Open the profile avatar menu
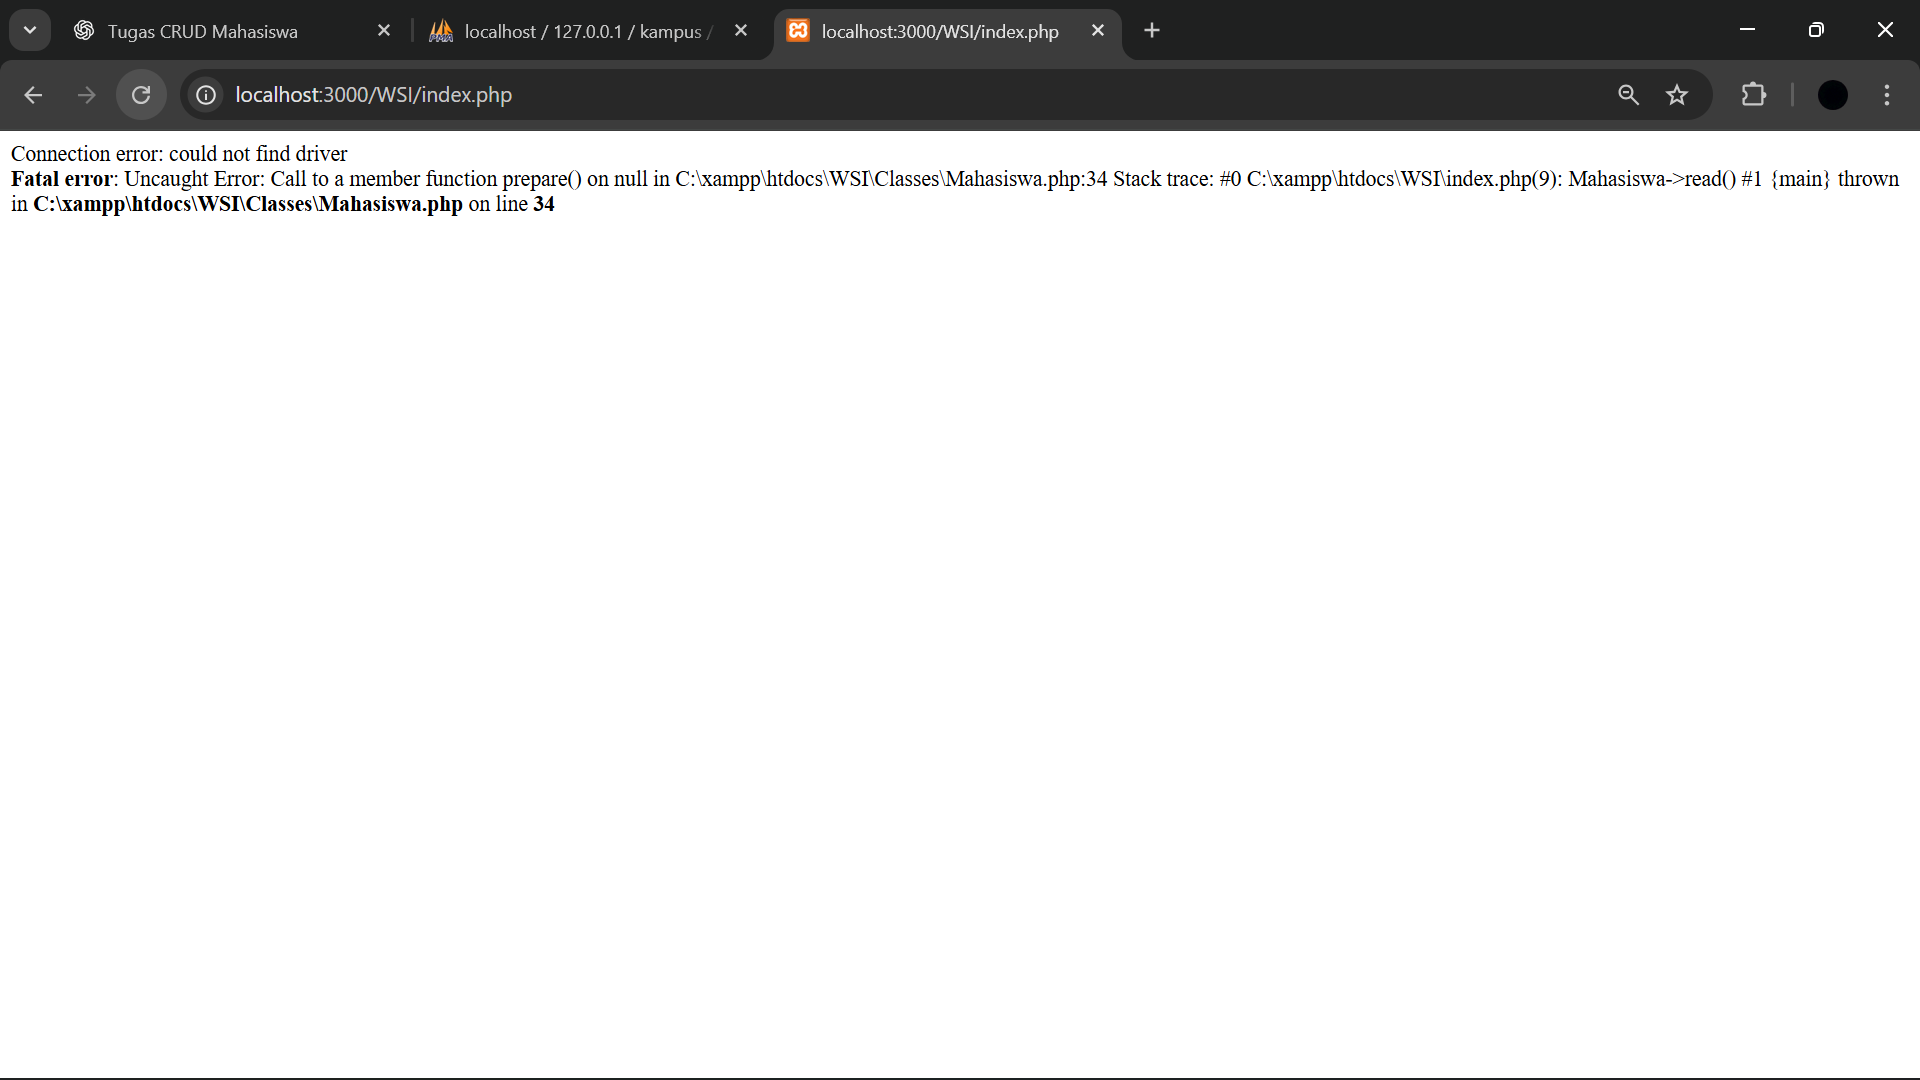The image size is (1920, 1080). coord(1832,95)
